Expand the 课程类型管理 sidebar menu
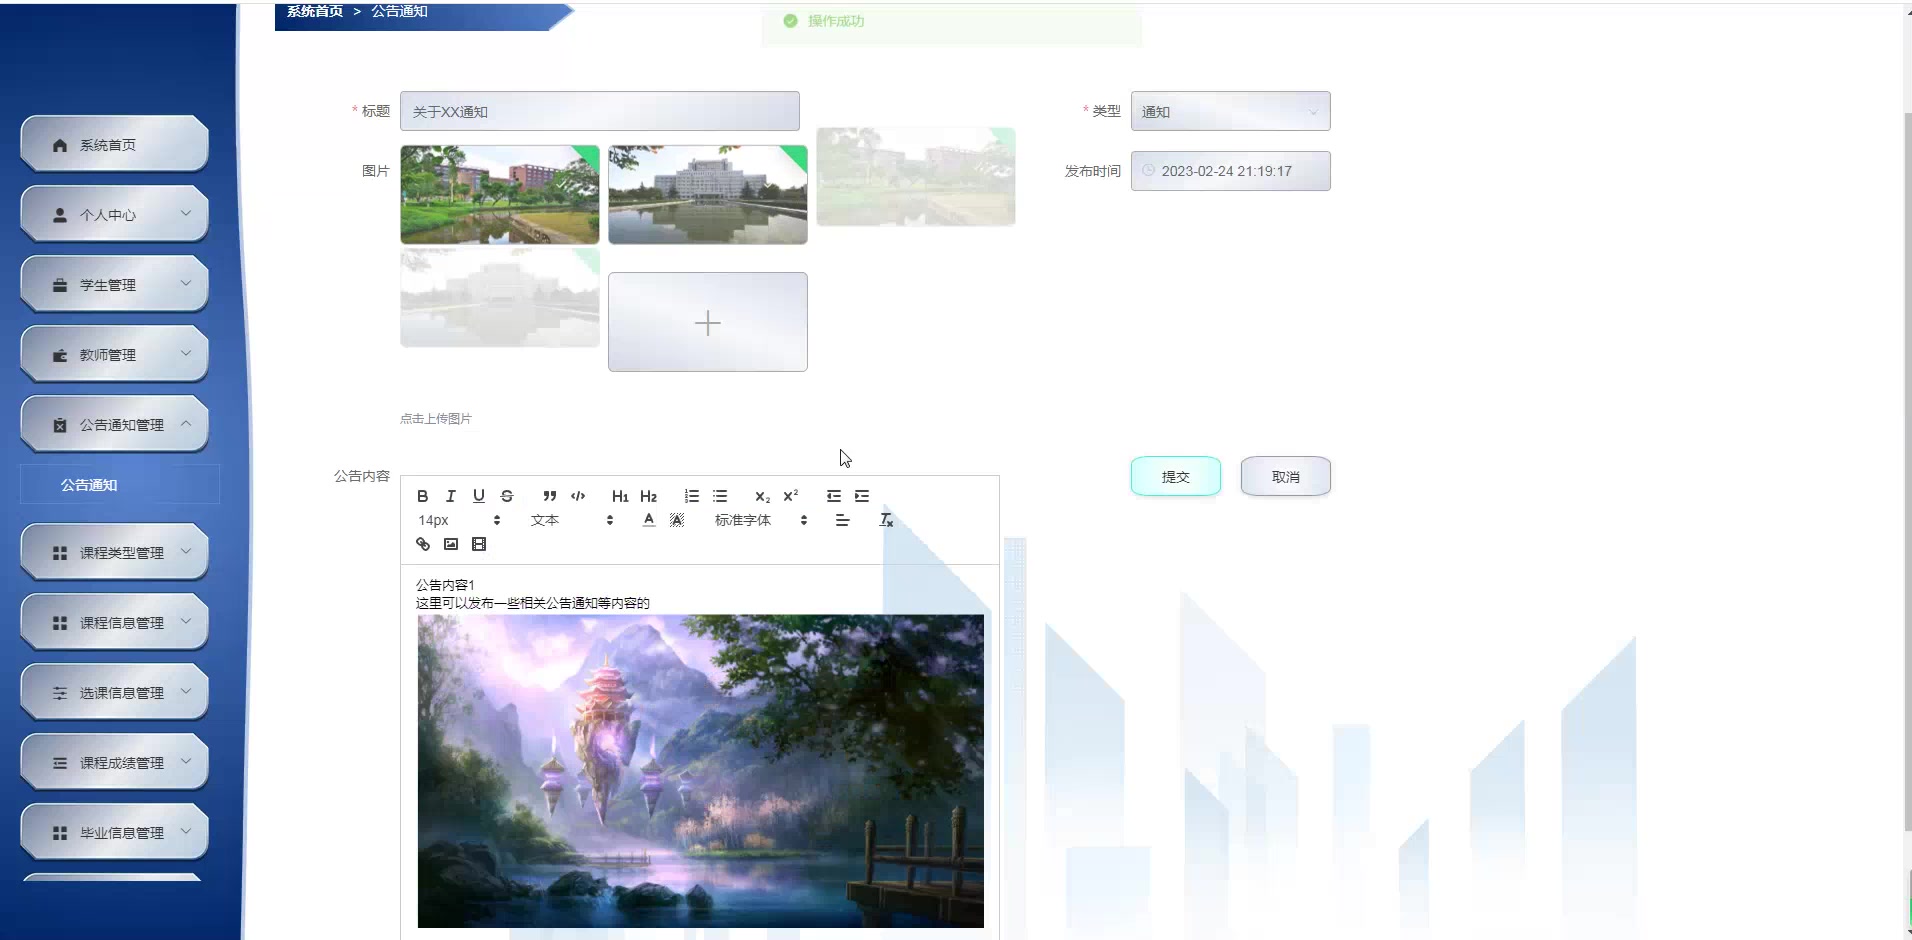 click(x=114, y=553)
